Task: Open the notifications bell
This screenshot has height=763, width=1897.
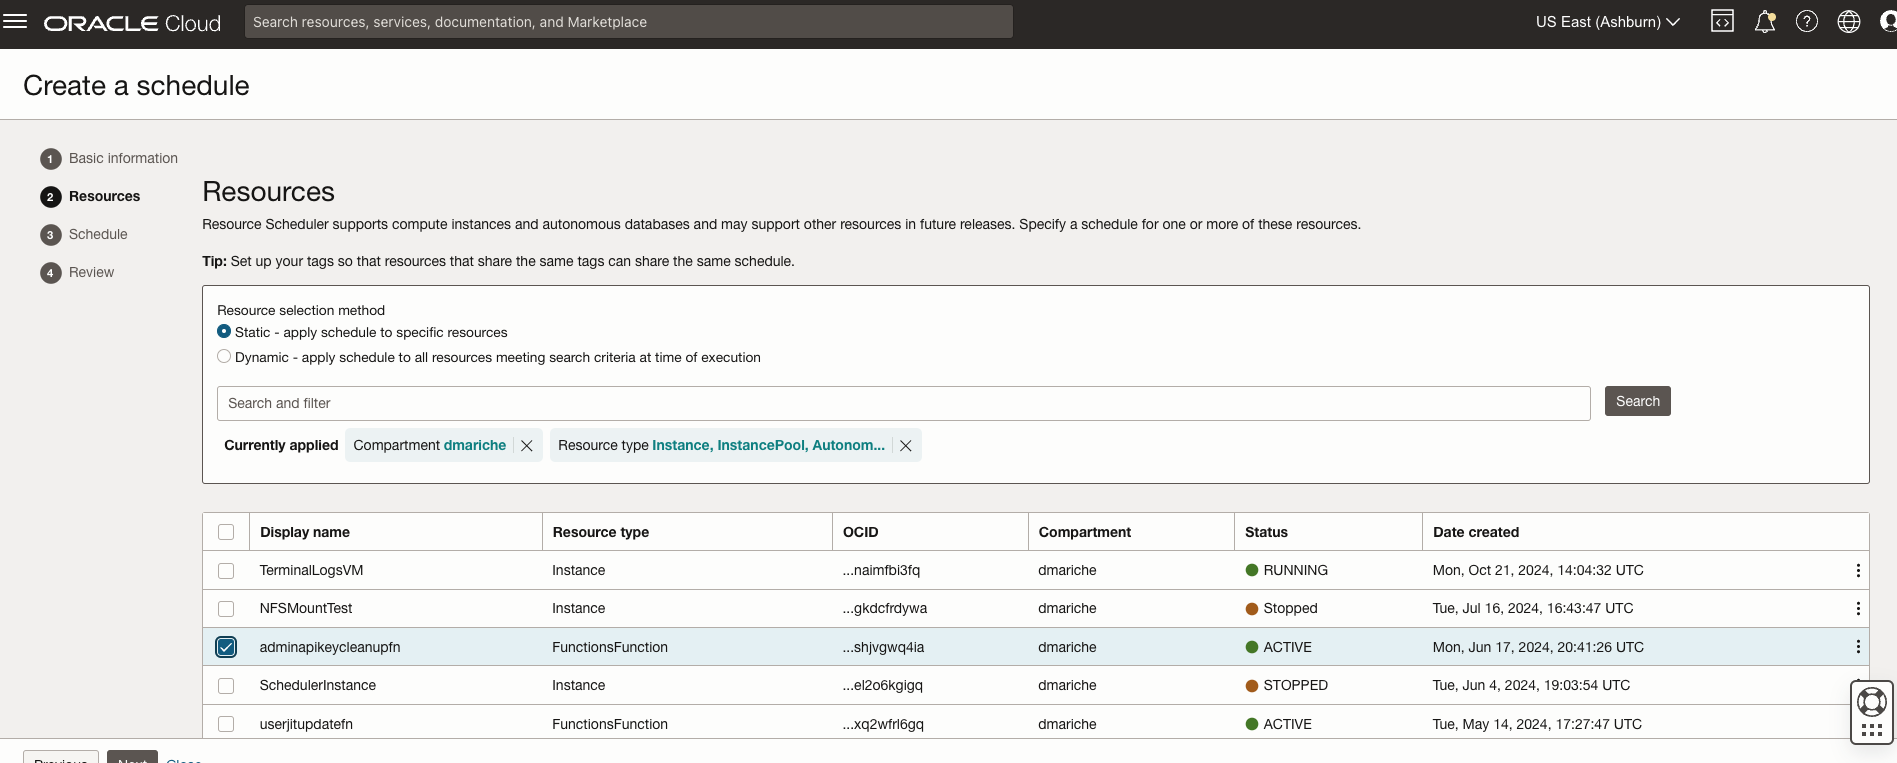Action: 1765,22
